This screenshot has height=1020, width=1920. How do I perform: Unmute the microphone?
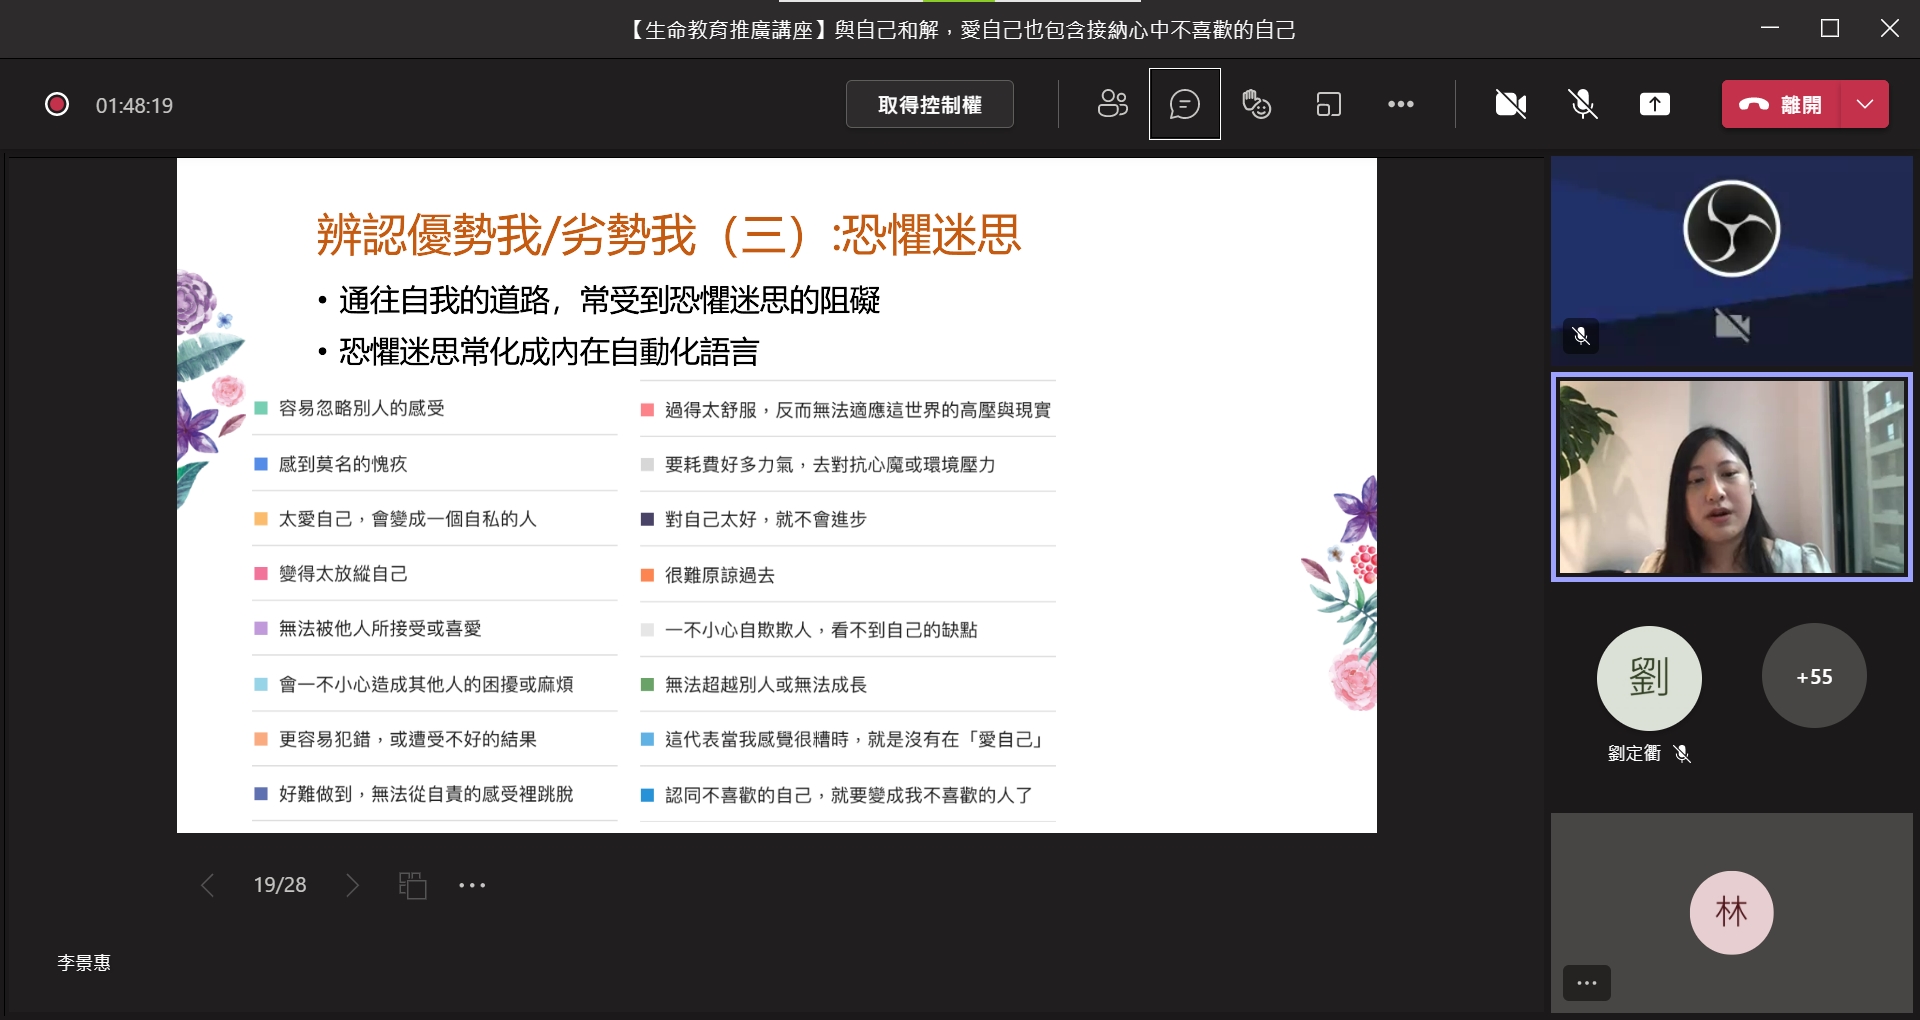tap(1582, 104)
